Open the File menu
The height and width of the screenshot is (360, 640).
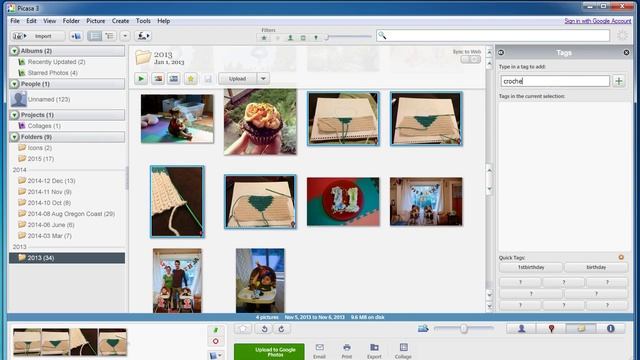(15, 21)
